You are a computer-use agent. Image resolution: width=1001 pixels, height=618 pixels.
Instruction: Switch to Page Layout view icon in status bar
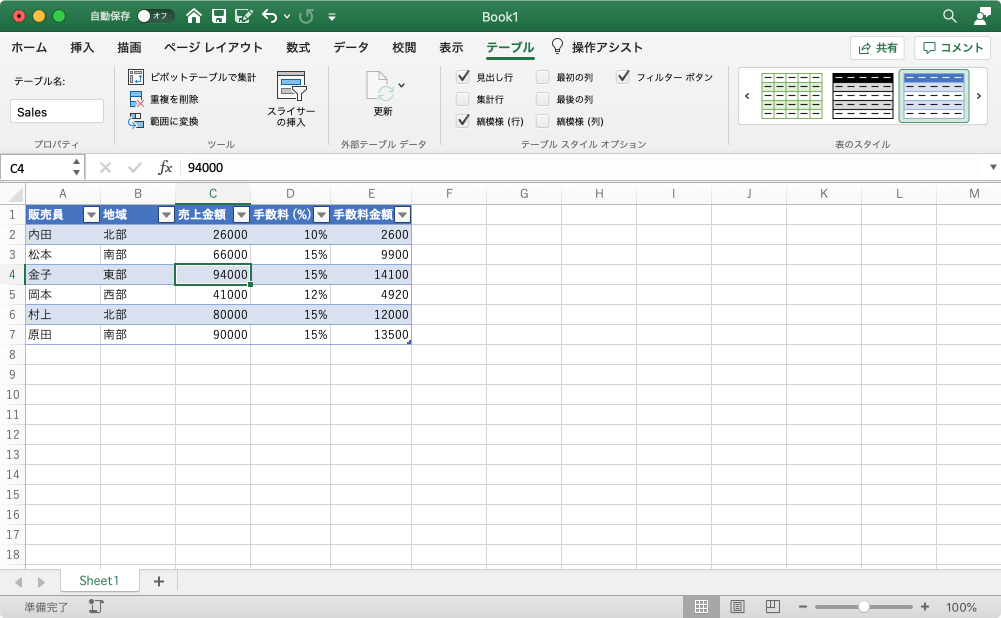[x=737, y=607]
